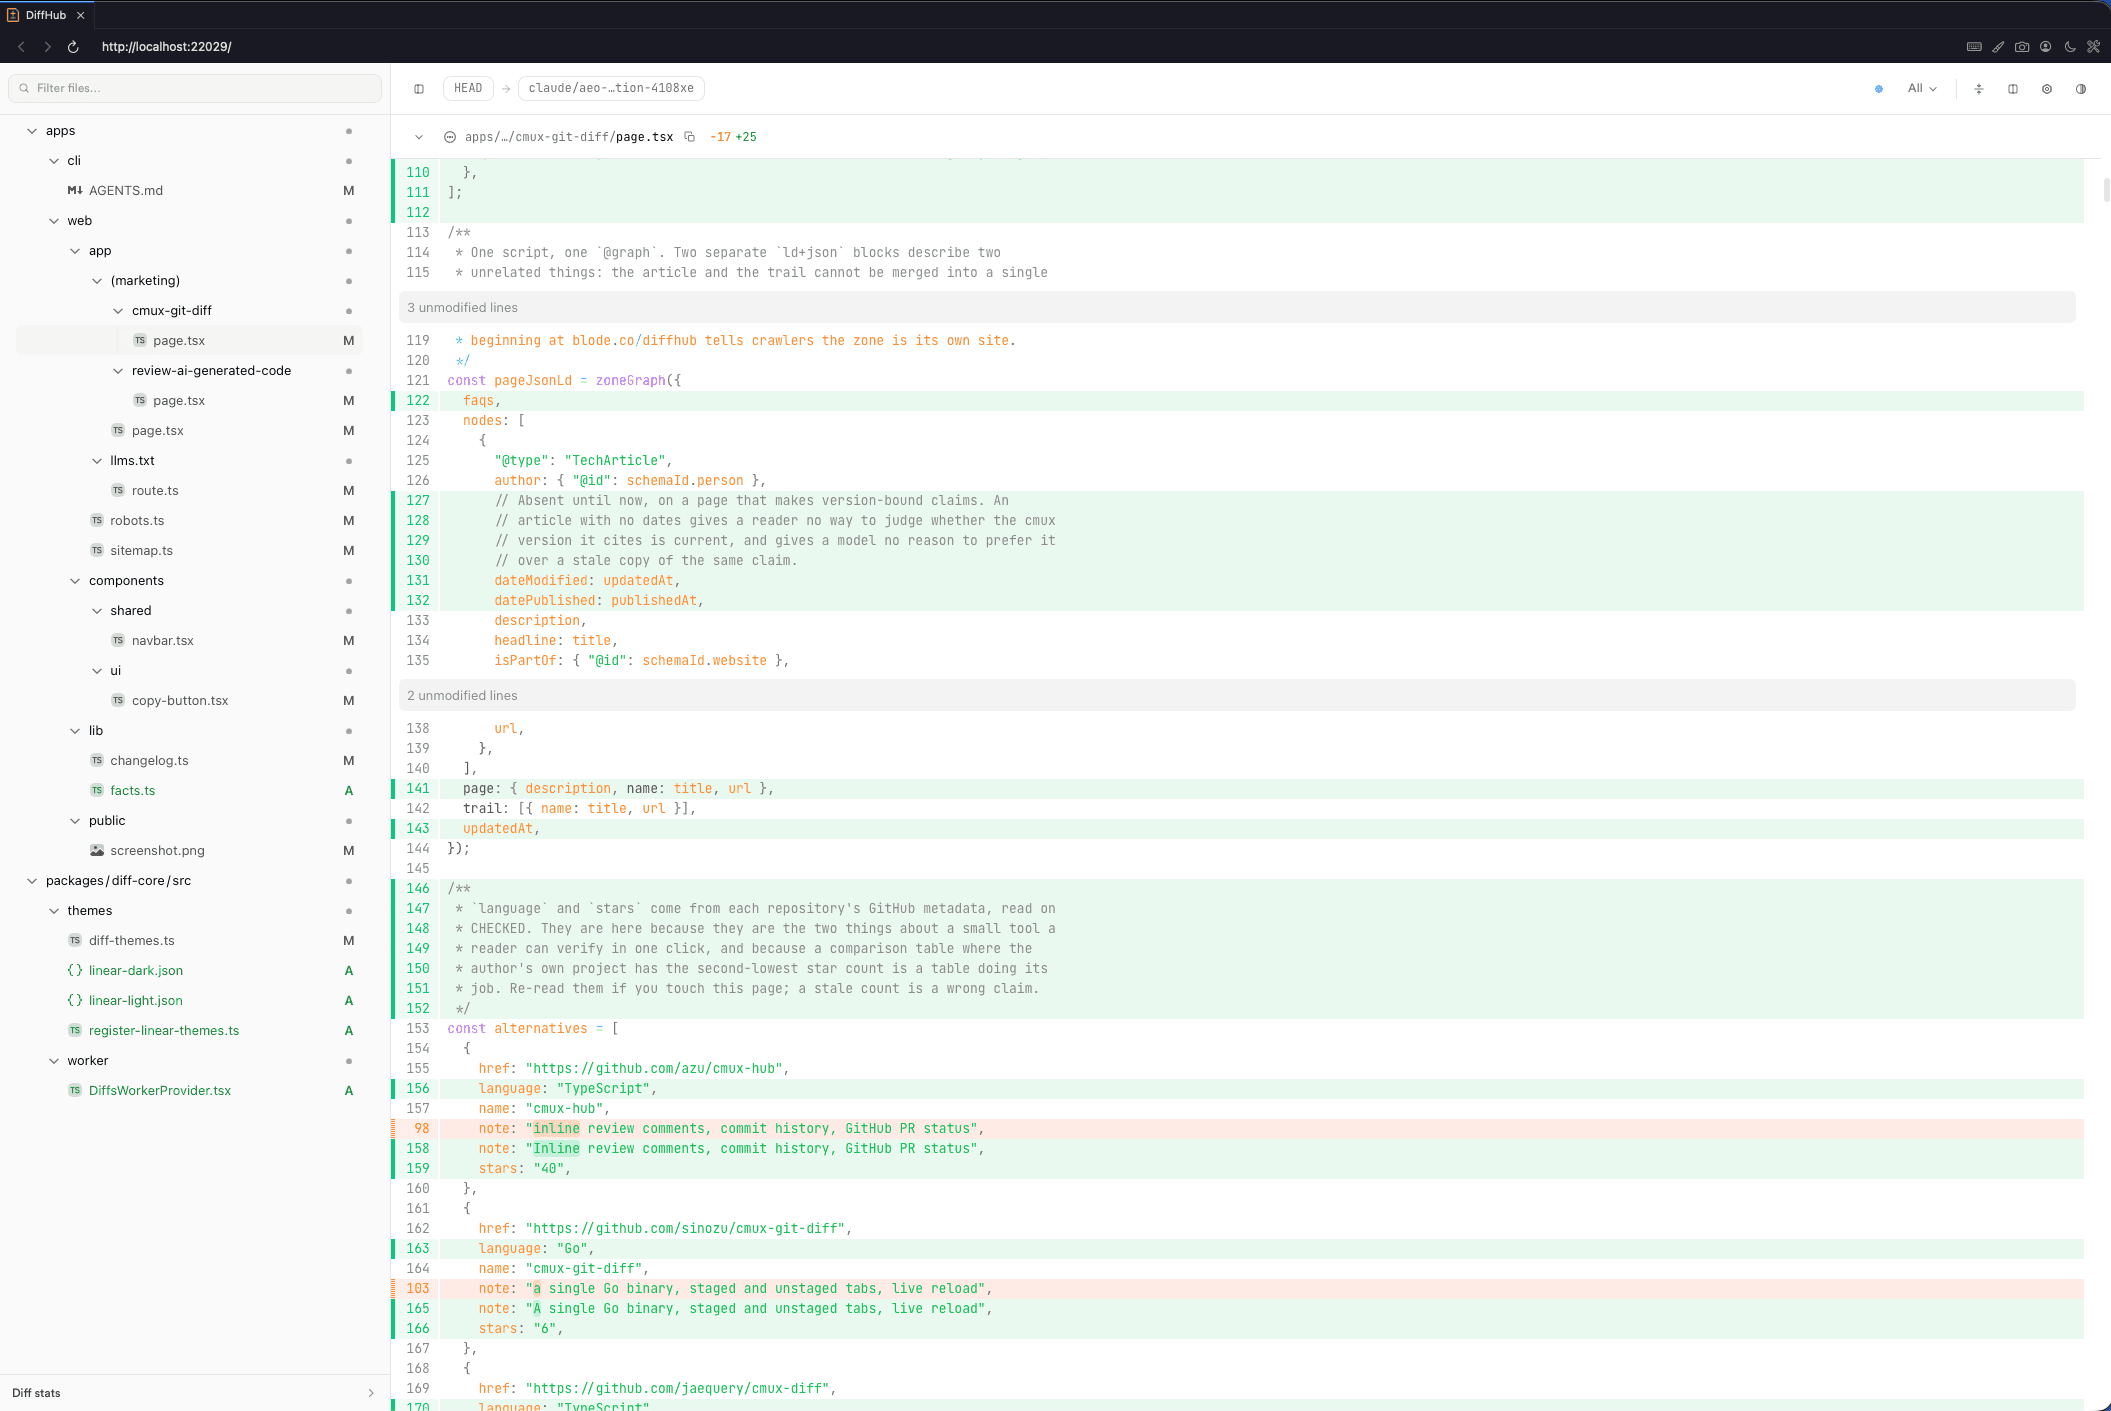This screenshot has height=1411, width=2111.
Task: Click in the Filter files input
Action: [x=195, y=88]
